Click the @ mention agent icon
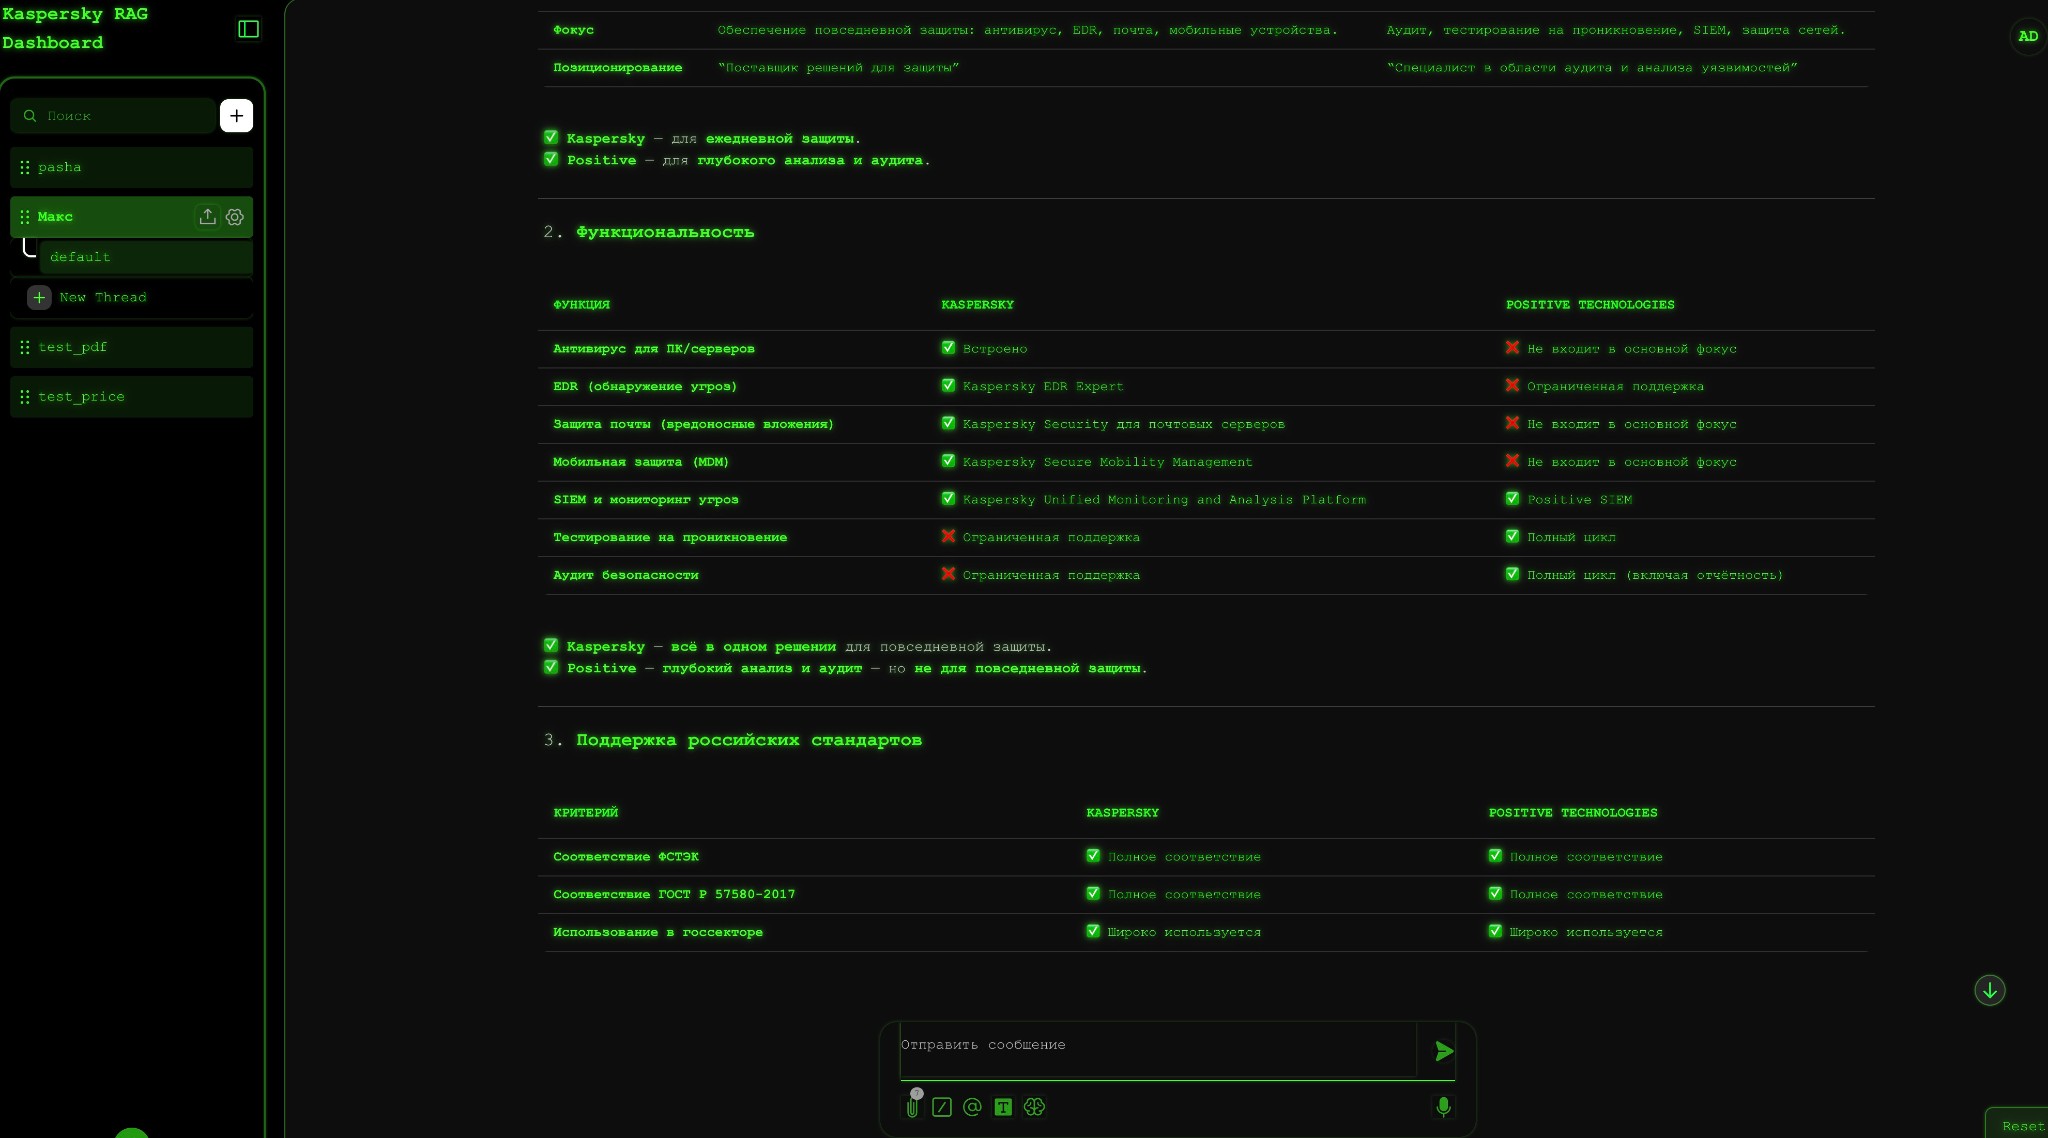Screen dimensions: 2048x1138 pyautogui.click(x=972, y=1107)
